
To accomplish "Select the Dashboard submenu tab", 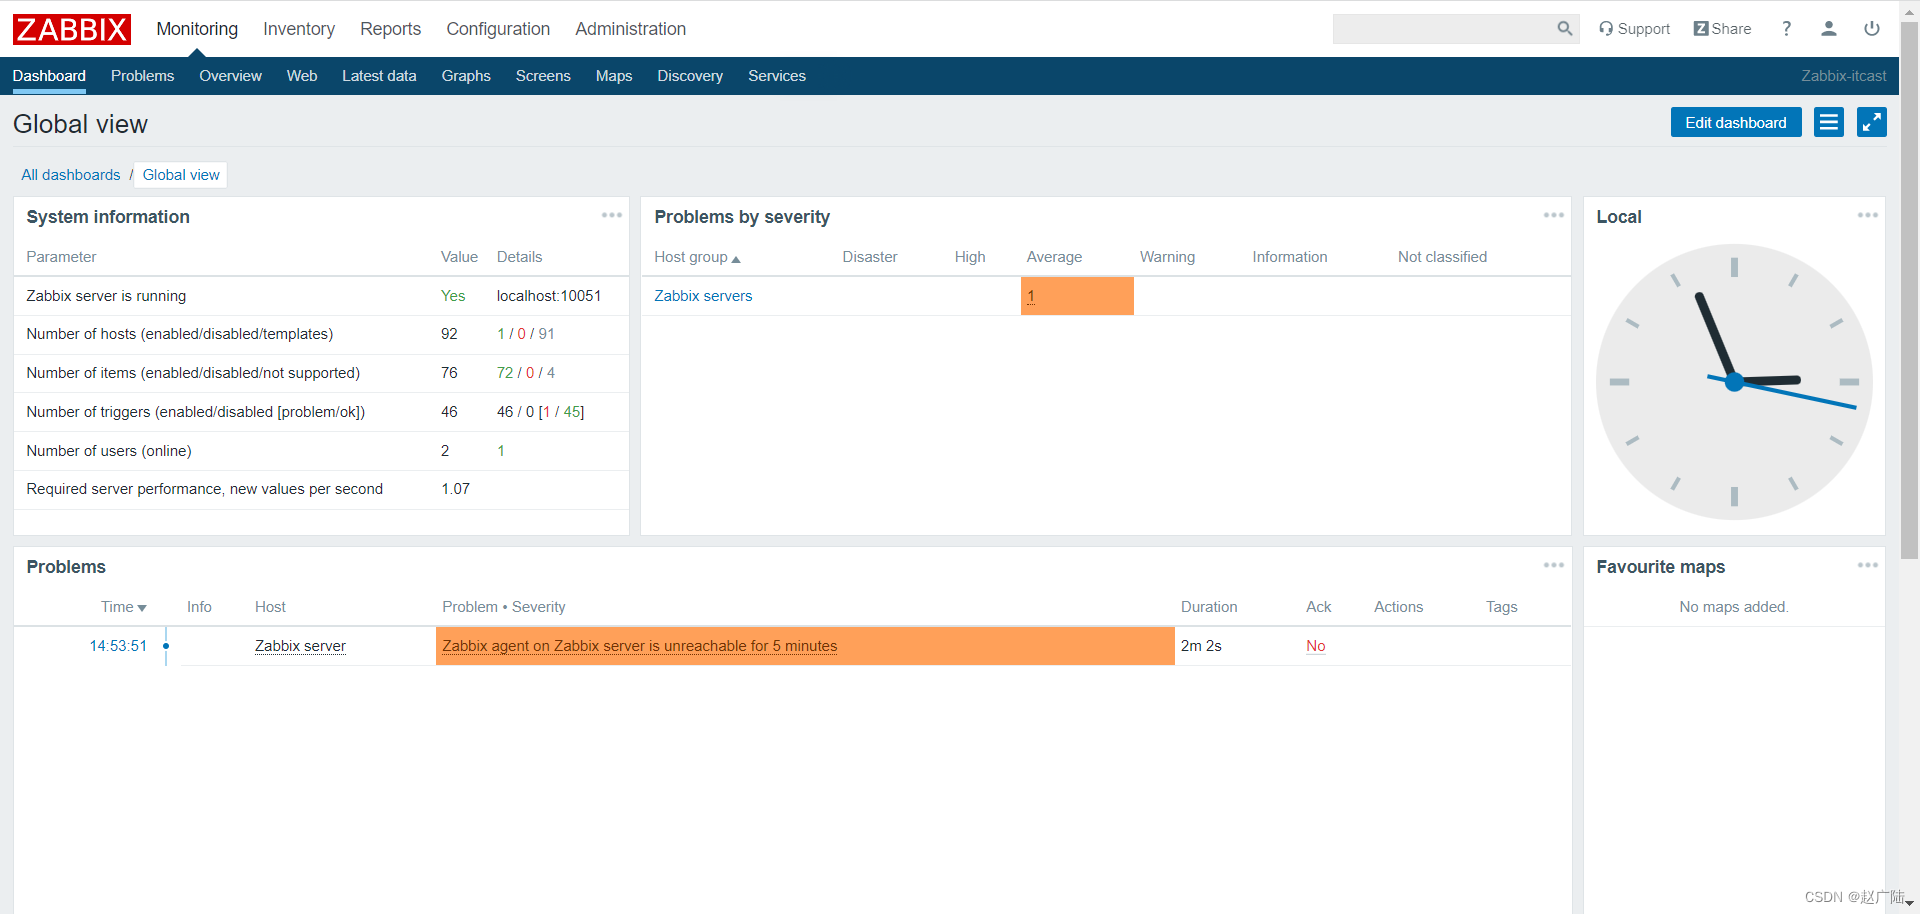I will coord(49,76).
